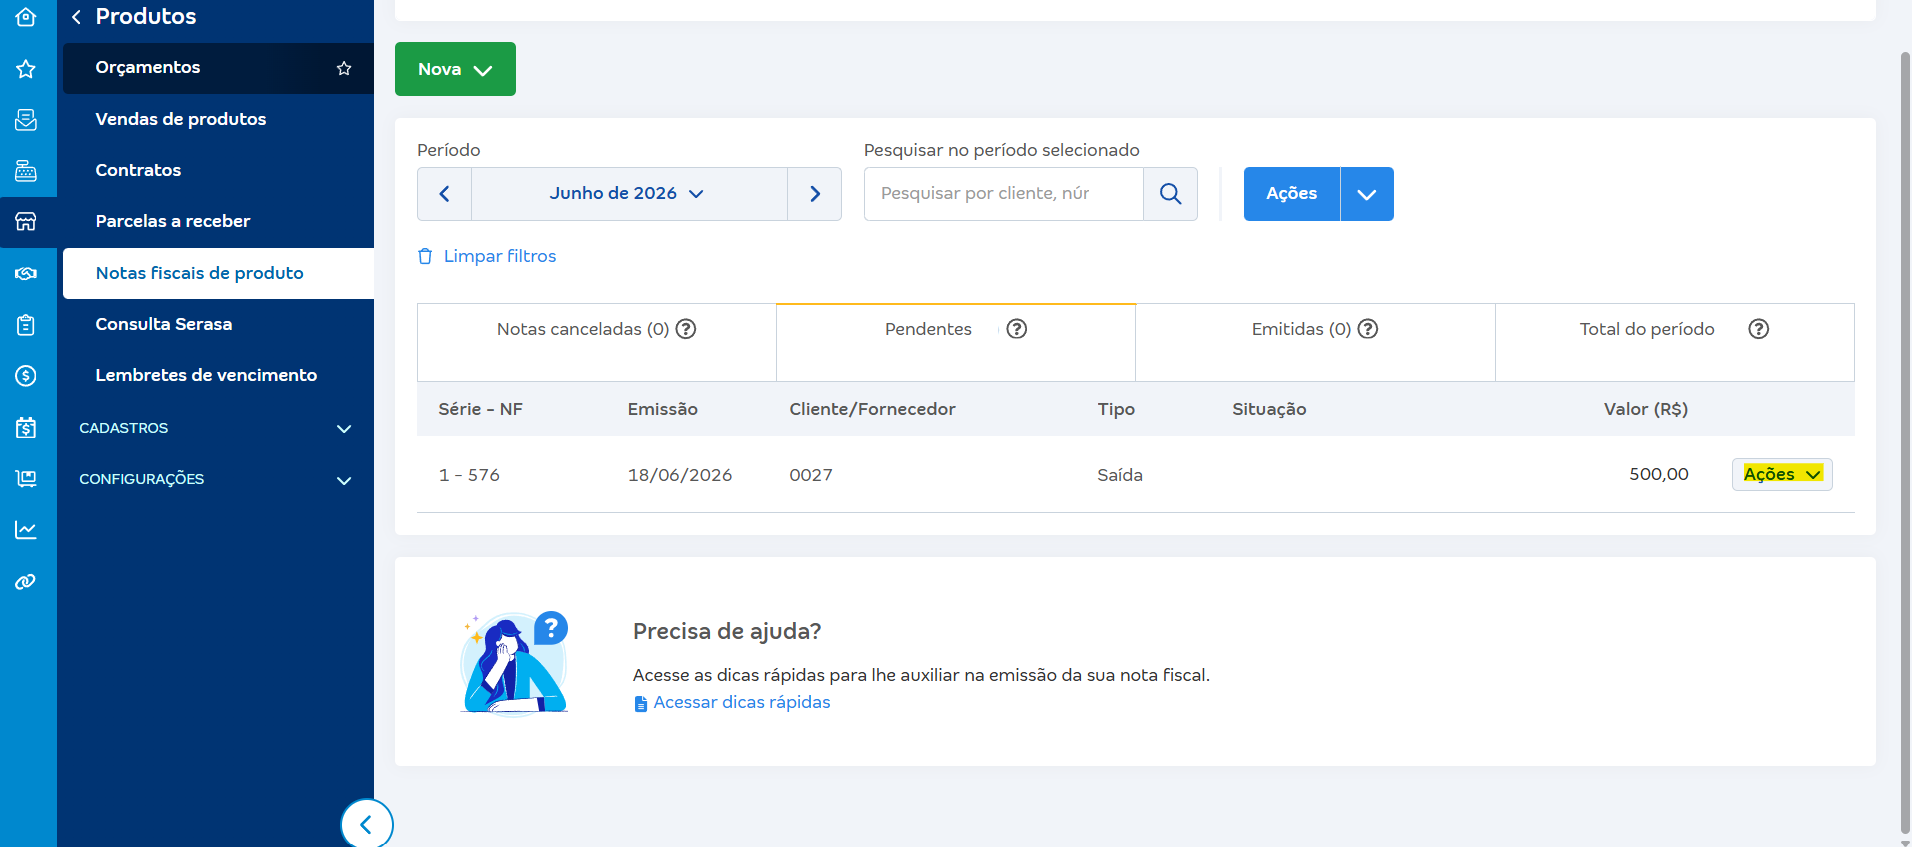Click help icon beside Pendentes
This screenshot has height=847, width=1912.
pos(1017,329)
